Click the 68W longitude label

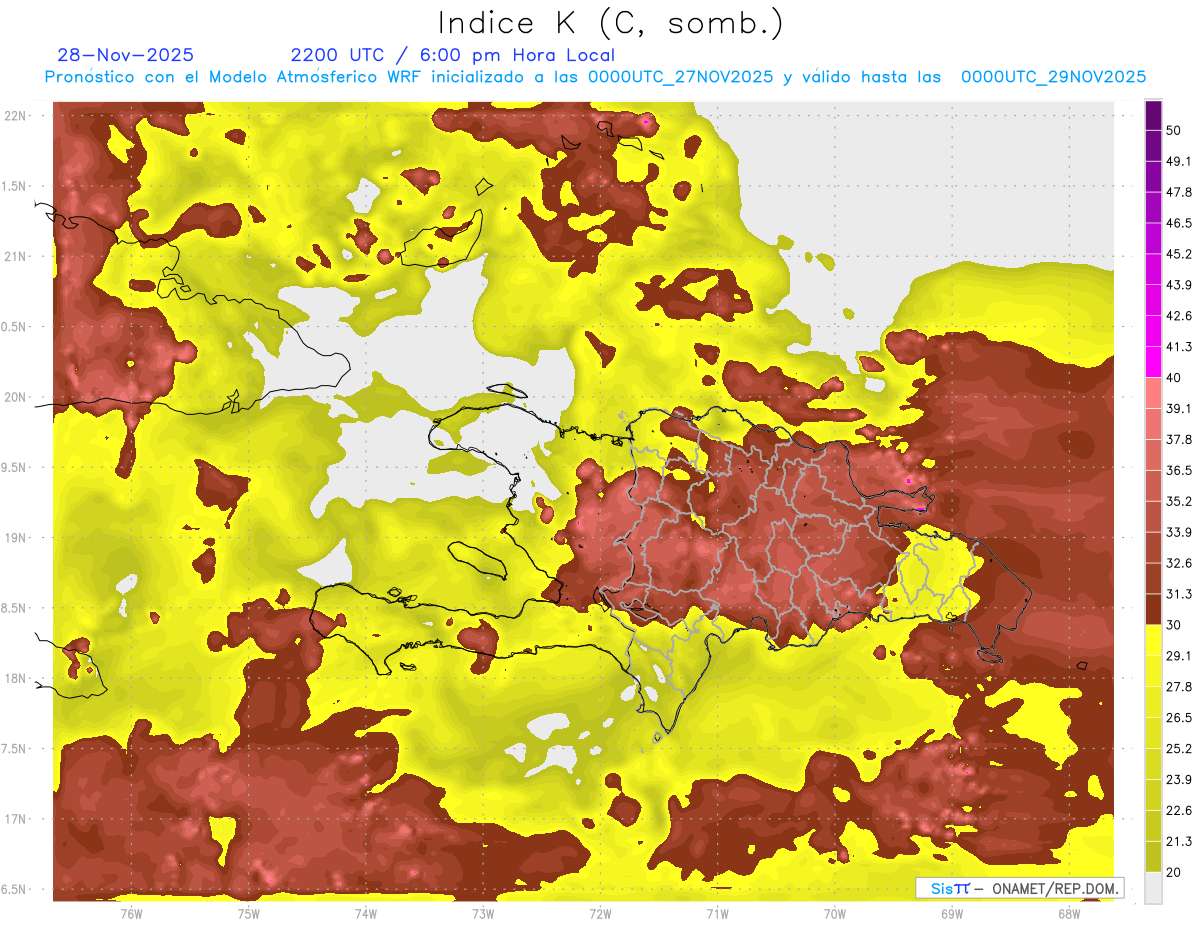pos(1069,913)
